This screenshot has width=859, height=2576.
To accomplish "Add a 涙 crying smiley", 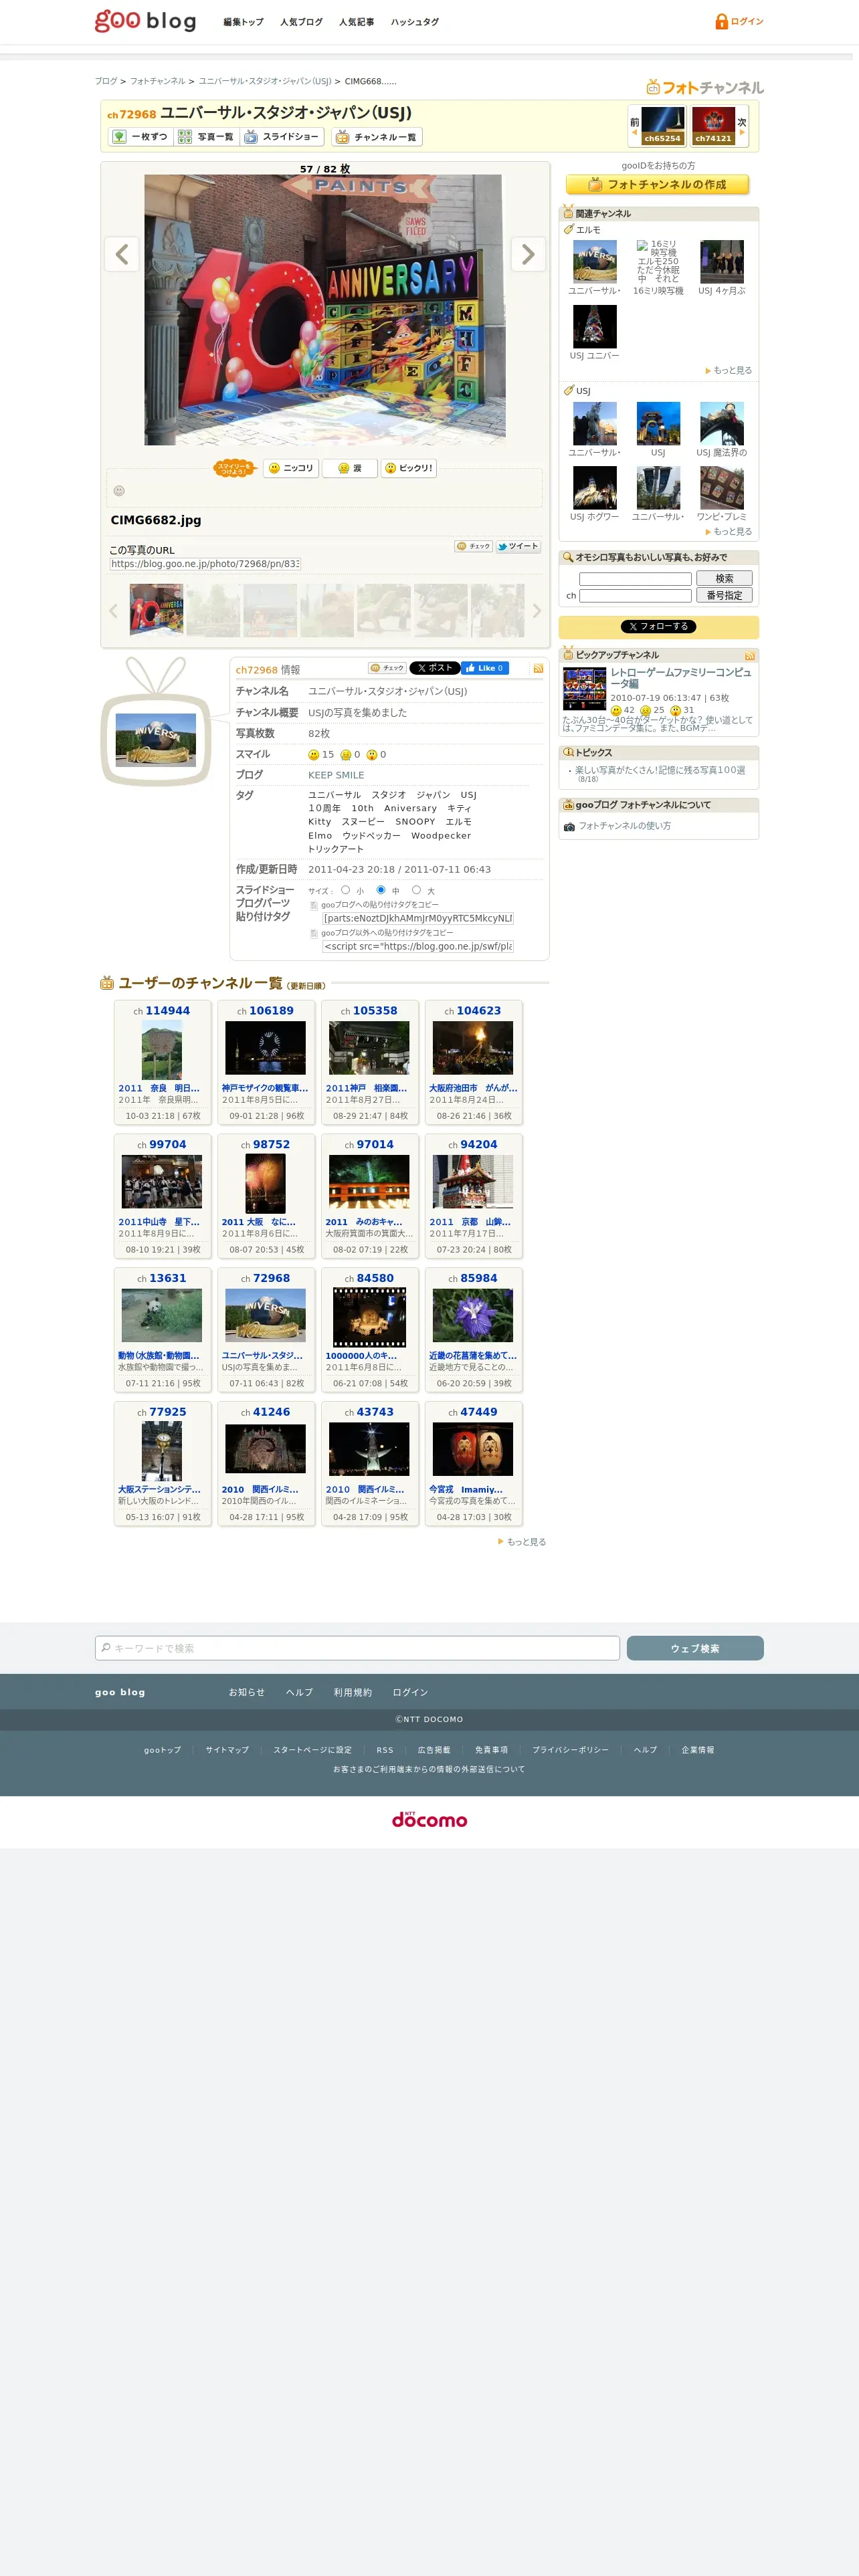I will click(x=349, y=468).
